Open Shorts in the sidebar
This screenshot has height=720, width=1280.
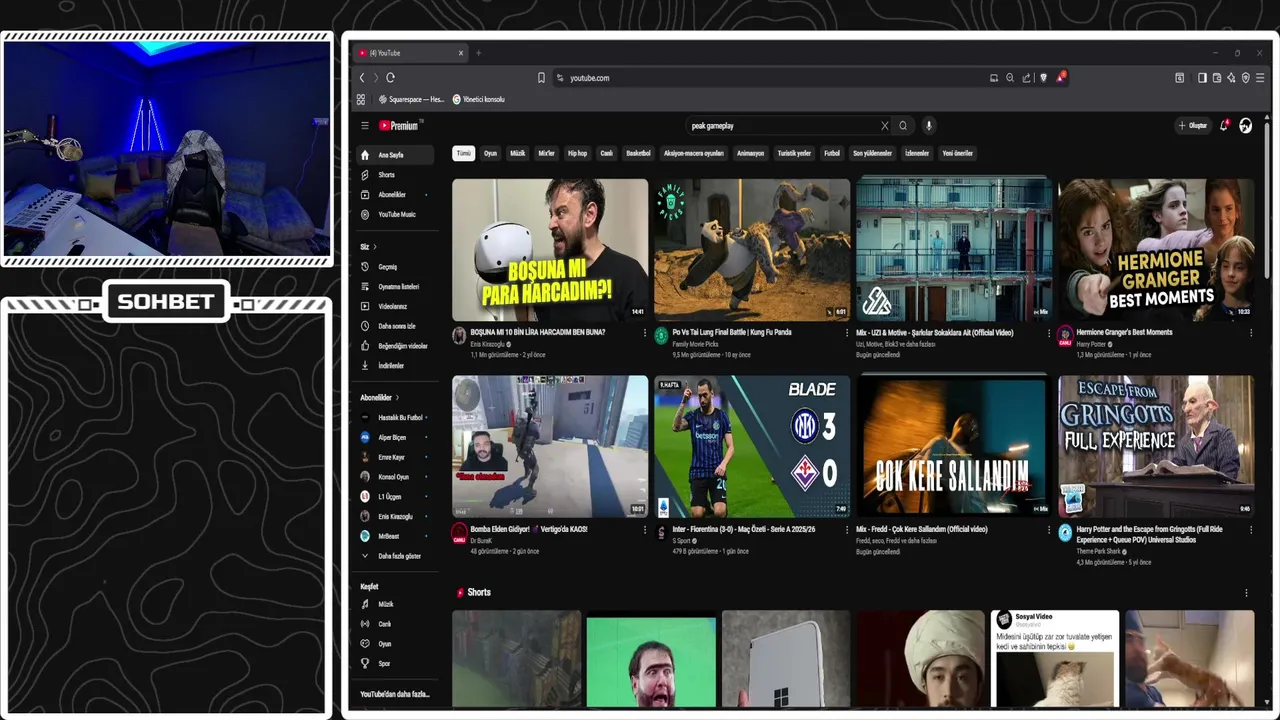(395, 175)
